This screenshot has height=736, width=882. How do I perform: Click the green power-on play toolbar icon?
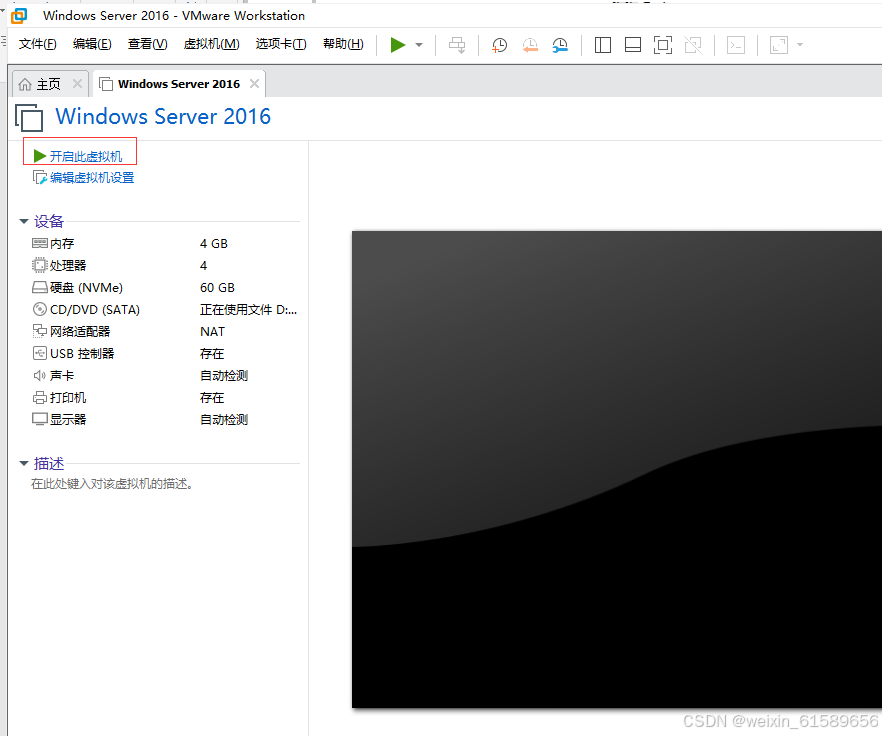398,44
